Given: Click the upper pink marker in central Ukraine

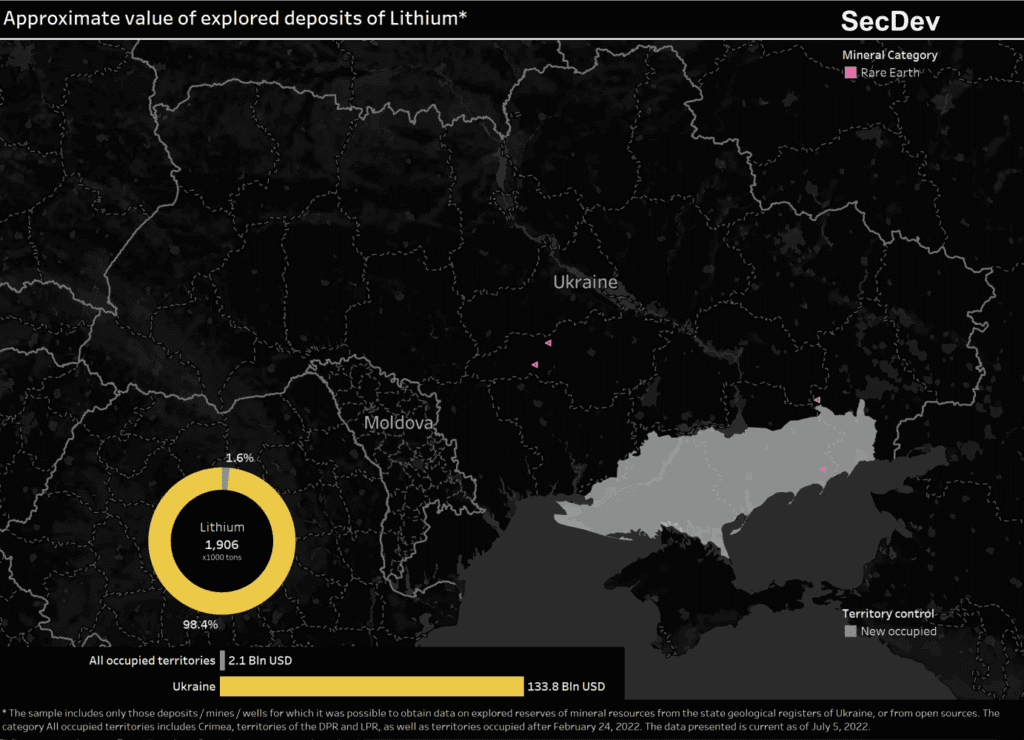Looking at the screenshot, I should pos(548,343).
